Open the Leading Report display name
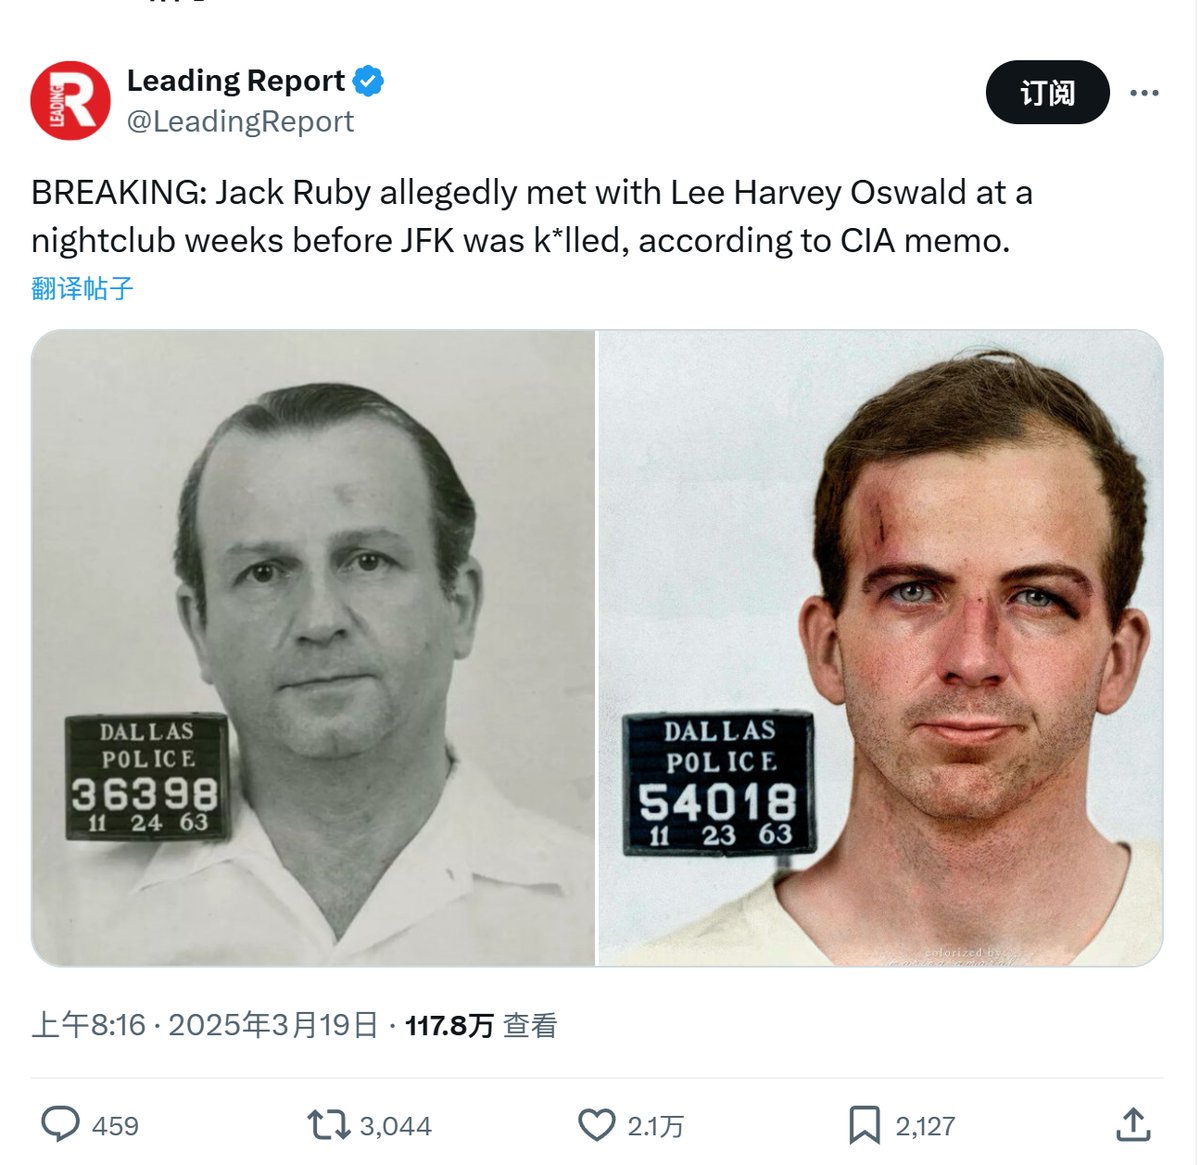The height and width of the screenshot is (1165, 1200). (236, 80)
